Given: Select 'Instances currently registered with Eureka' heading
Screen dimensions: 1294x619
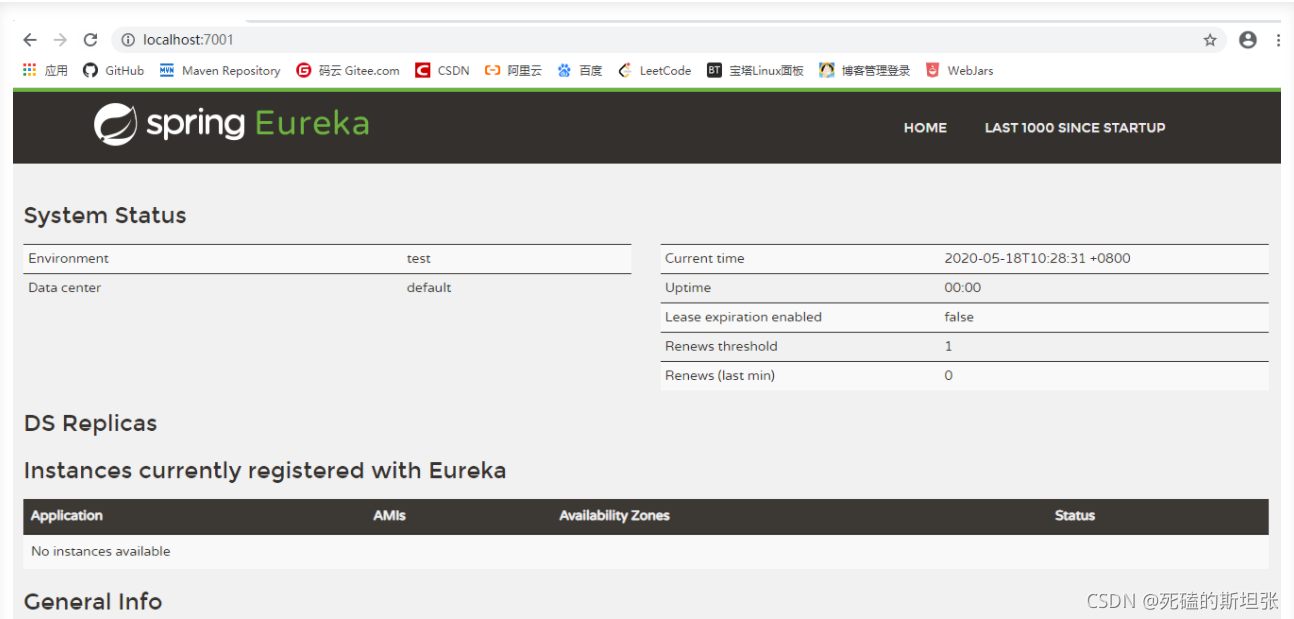Looking at the screenshot, I should [265, 470].
